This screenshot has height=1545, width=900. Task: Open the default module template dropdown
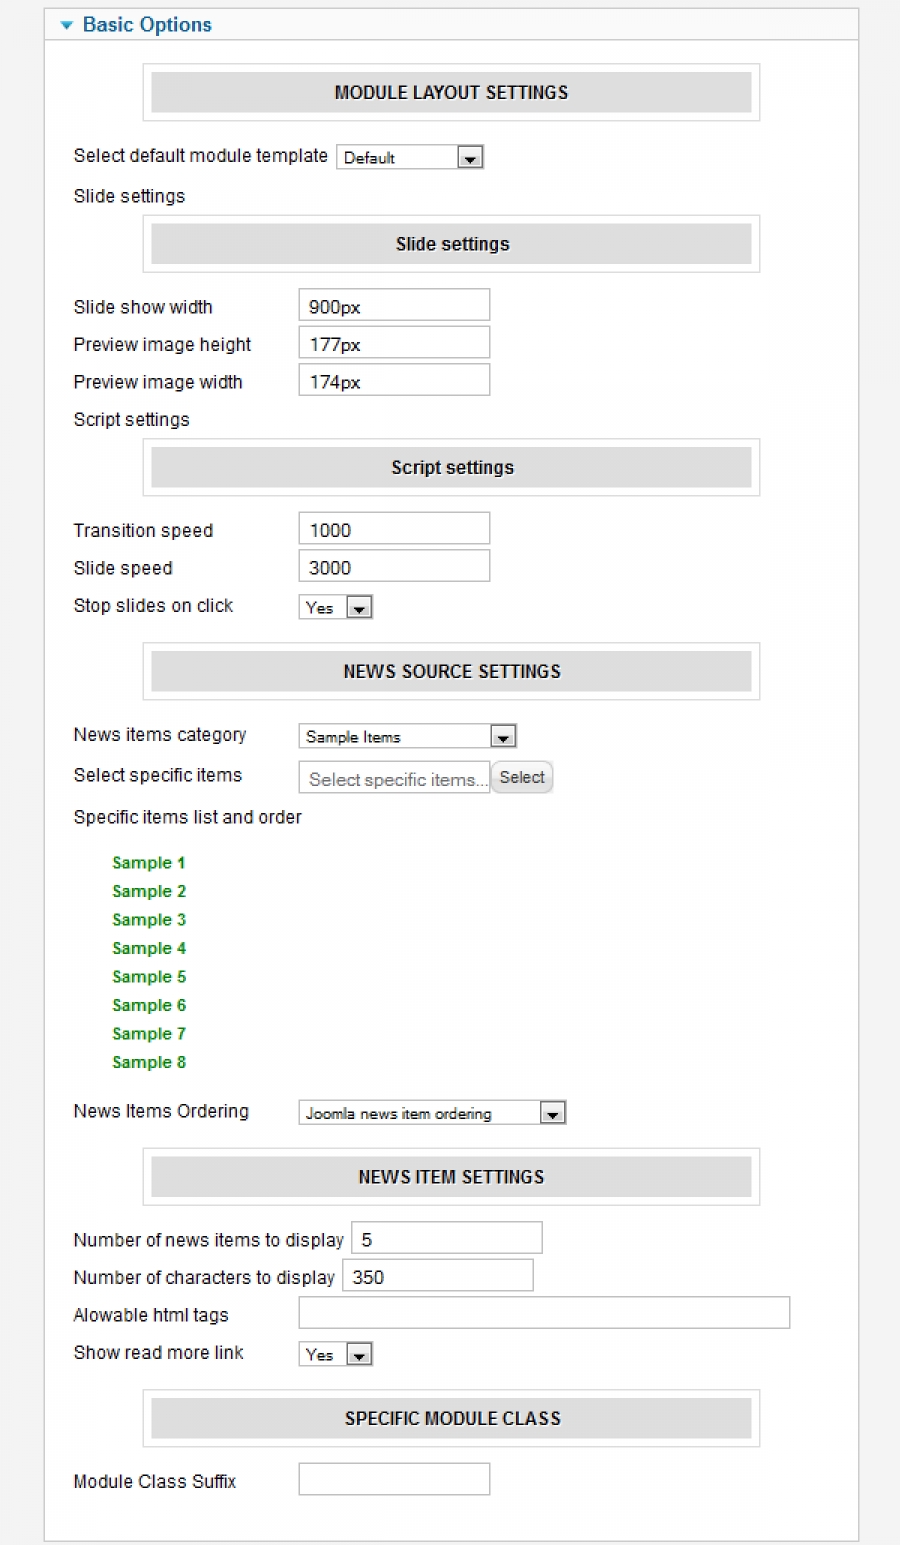click(x=410, y=157)
